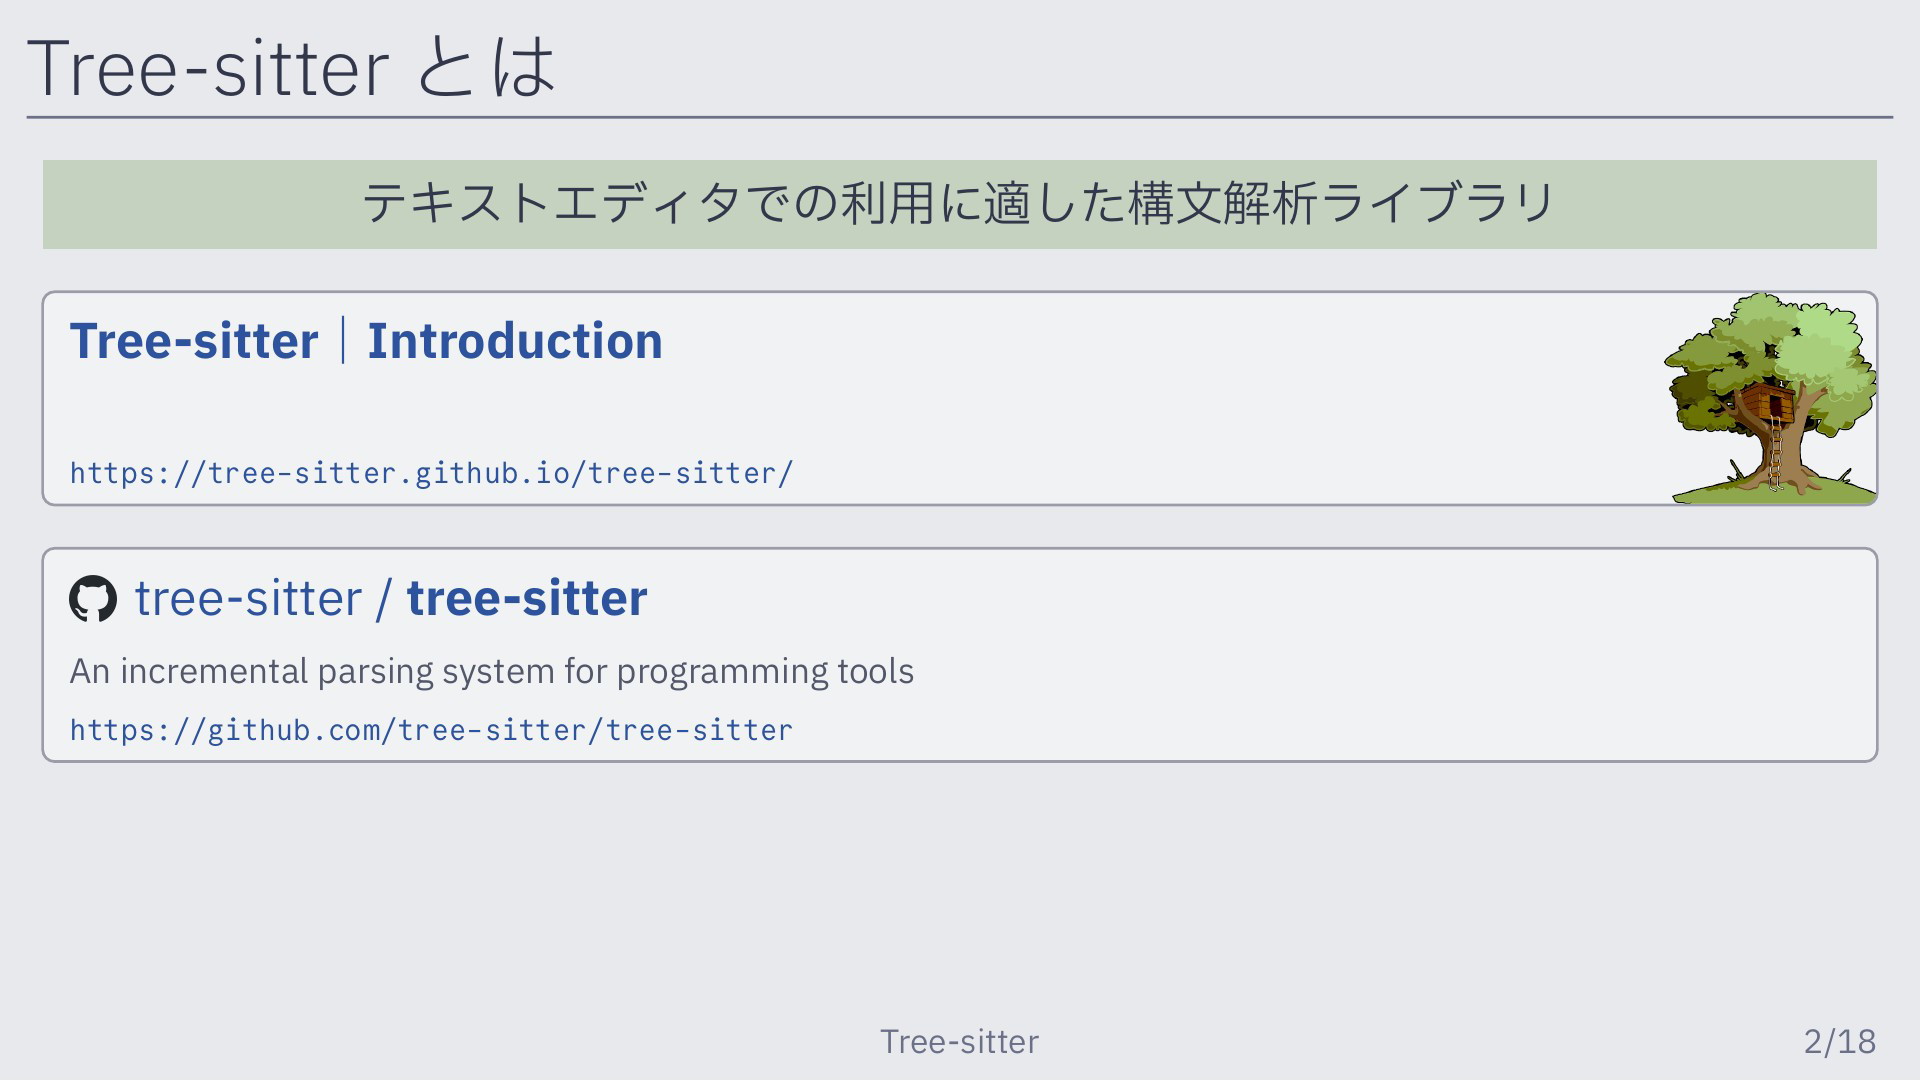Screen dimensions: 1920x1081
Task: Click the green Japanese summary banner text
Action: pyautogui.click(x=959, y=204)
